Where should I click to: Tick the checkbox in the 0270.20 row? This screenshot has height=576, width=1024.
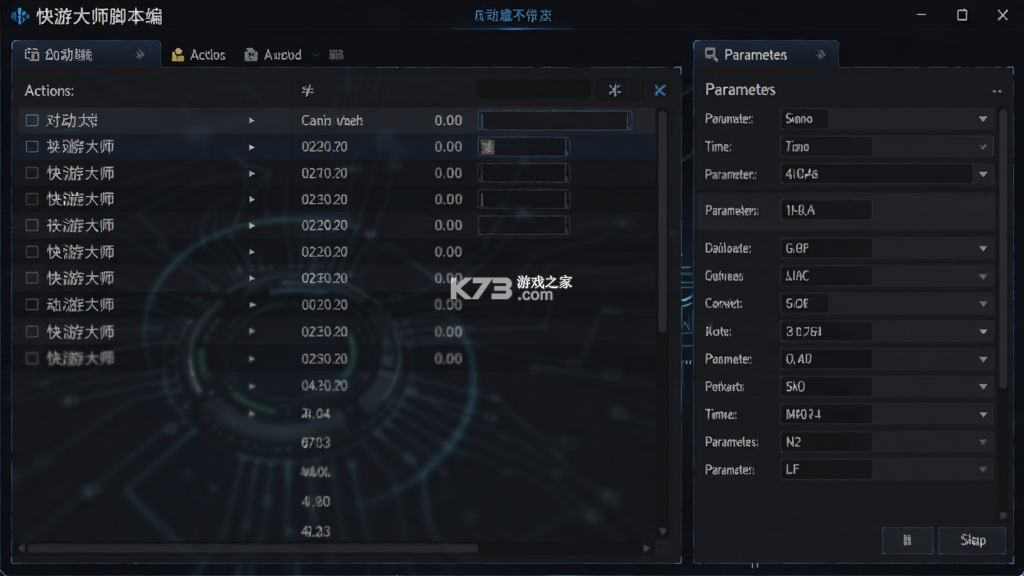pyautogui.click(x=31, y=173)
